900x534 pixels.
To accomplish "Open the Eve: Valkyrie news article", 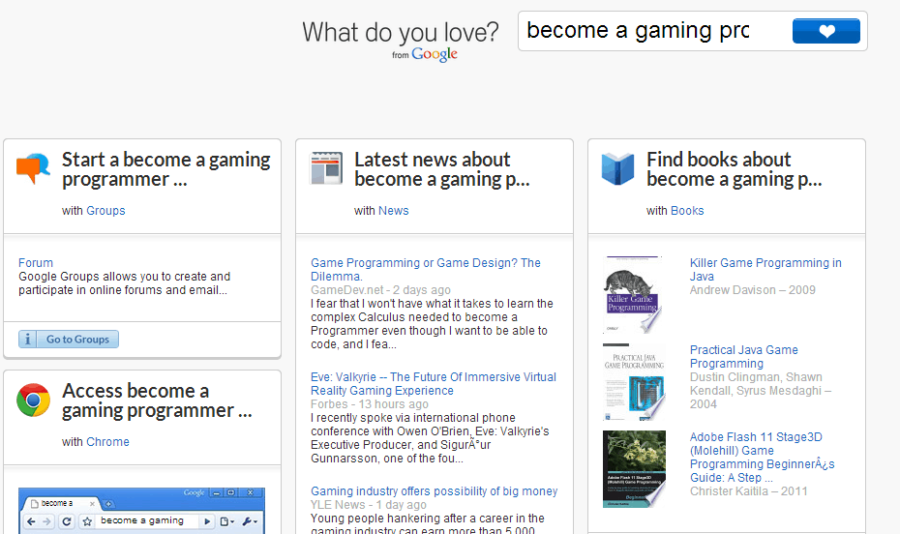I will (x=433, y=384).
